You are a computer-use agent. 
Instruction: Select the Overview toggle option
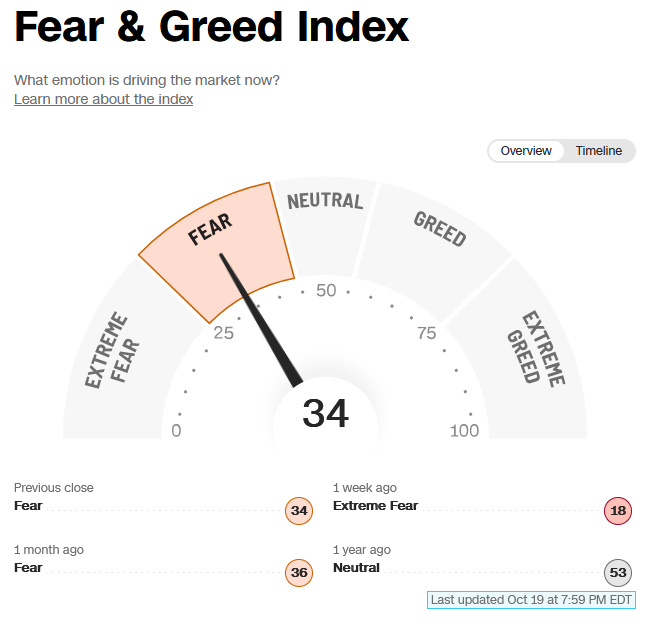click(526, 151)
